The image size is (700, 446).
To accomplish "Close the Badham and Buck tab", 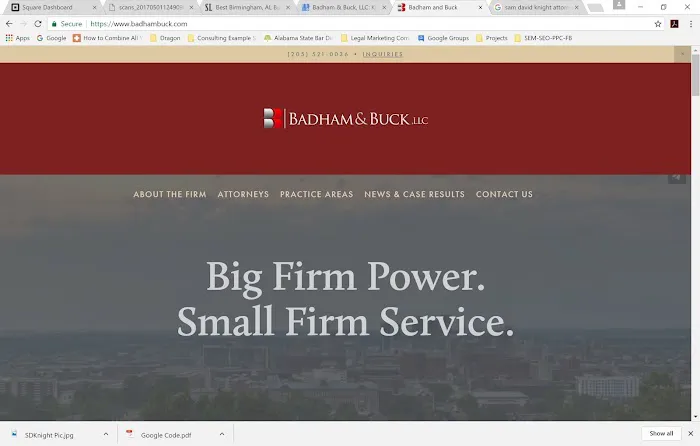I will 480,8.
